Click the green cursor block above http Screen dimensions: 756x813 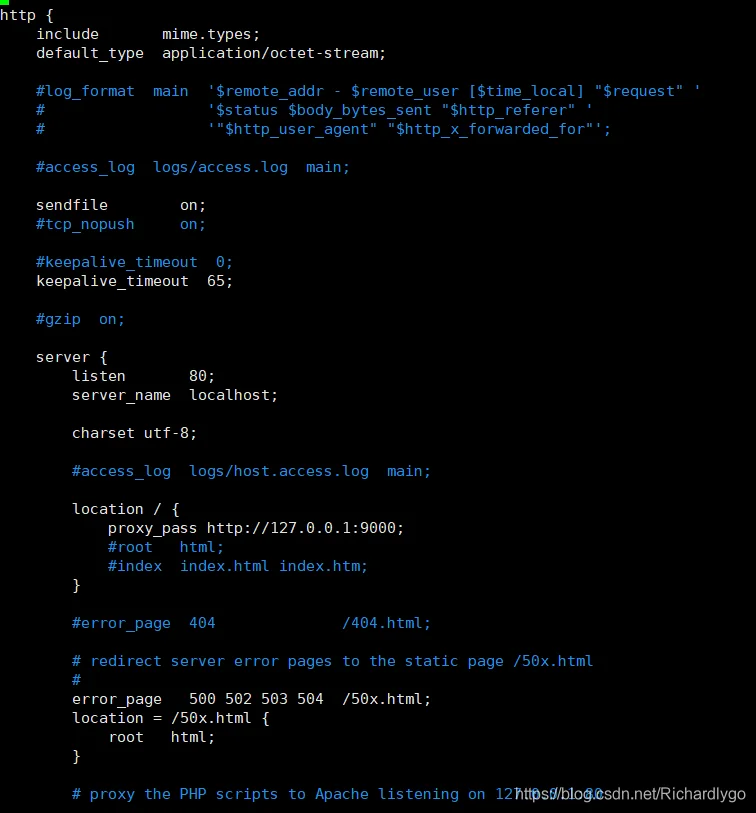click(5, 2)
